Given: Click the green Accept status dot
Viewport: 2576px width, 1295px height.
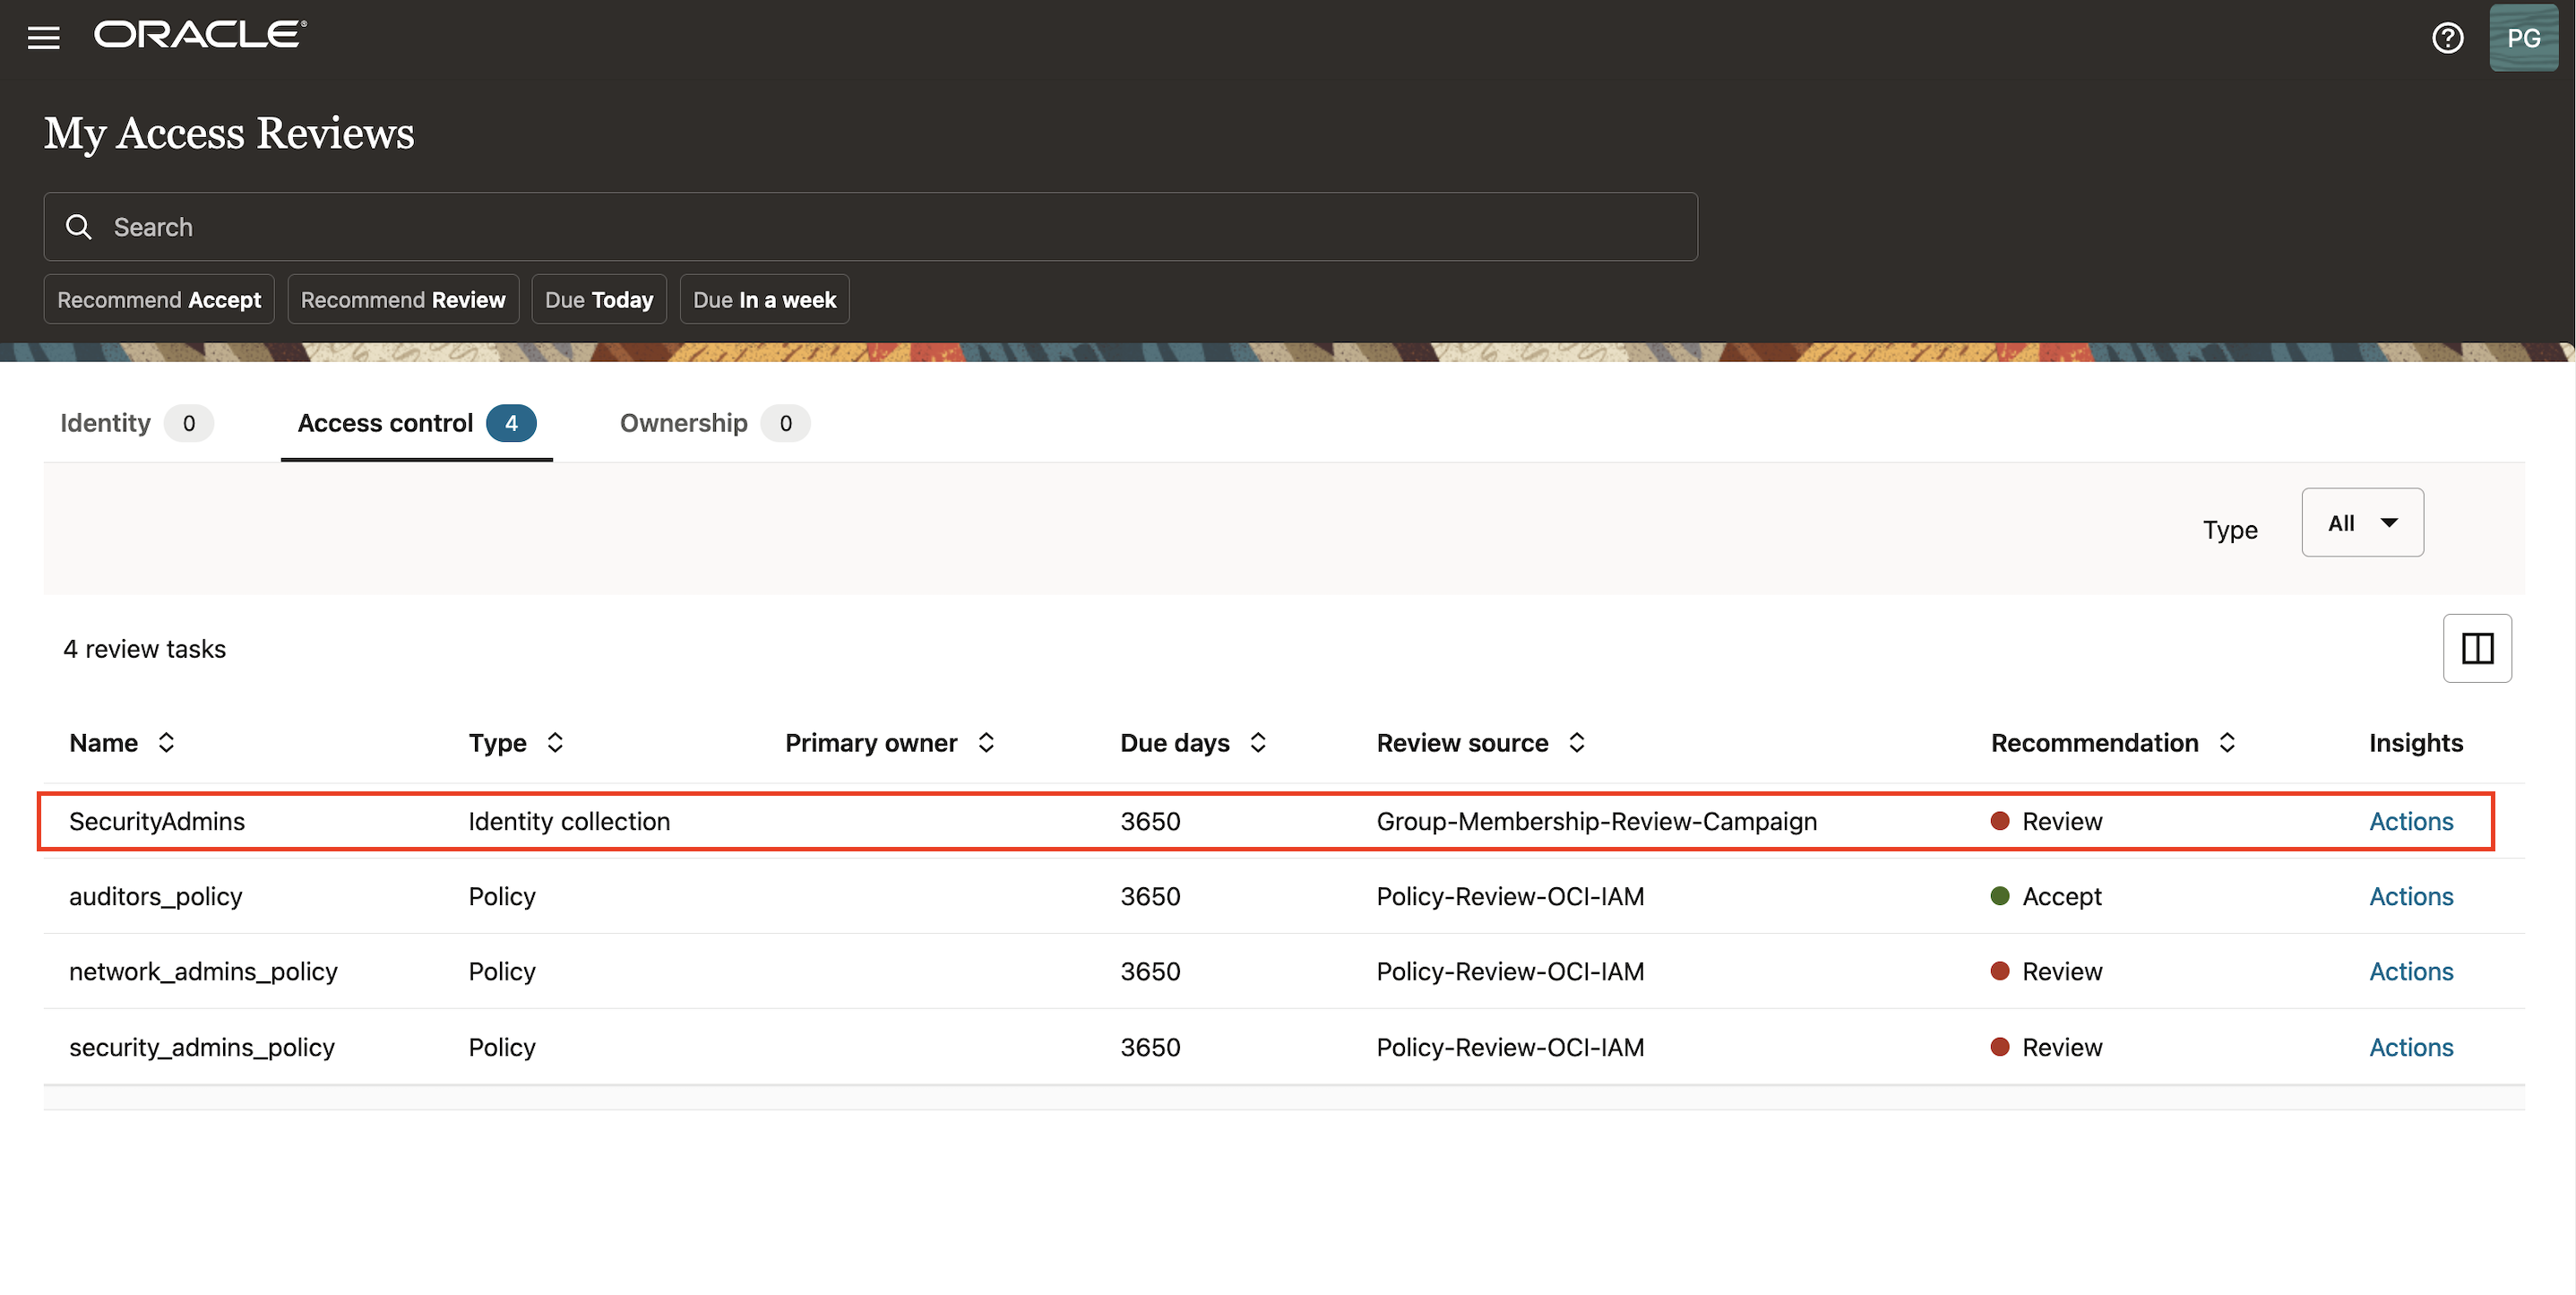Looking at the screenshot, I should coord(2000,896).
